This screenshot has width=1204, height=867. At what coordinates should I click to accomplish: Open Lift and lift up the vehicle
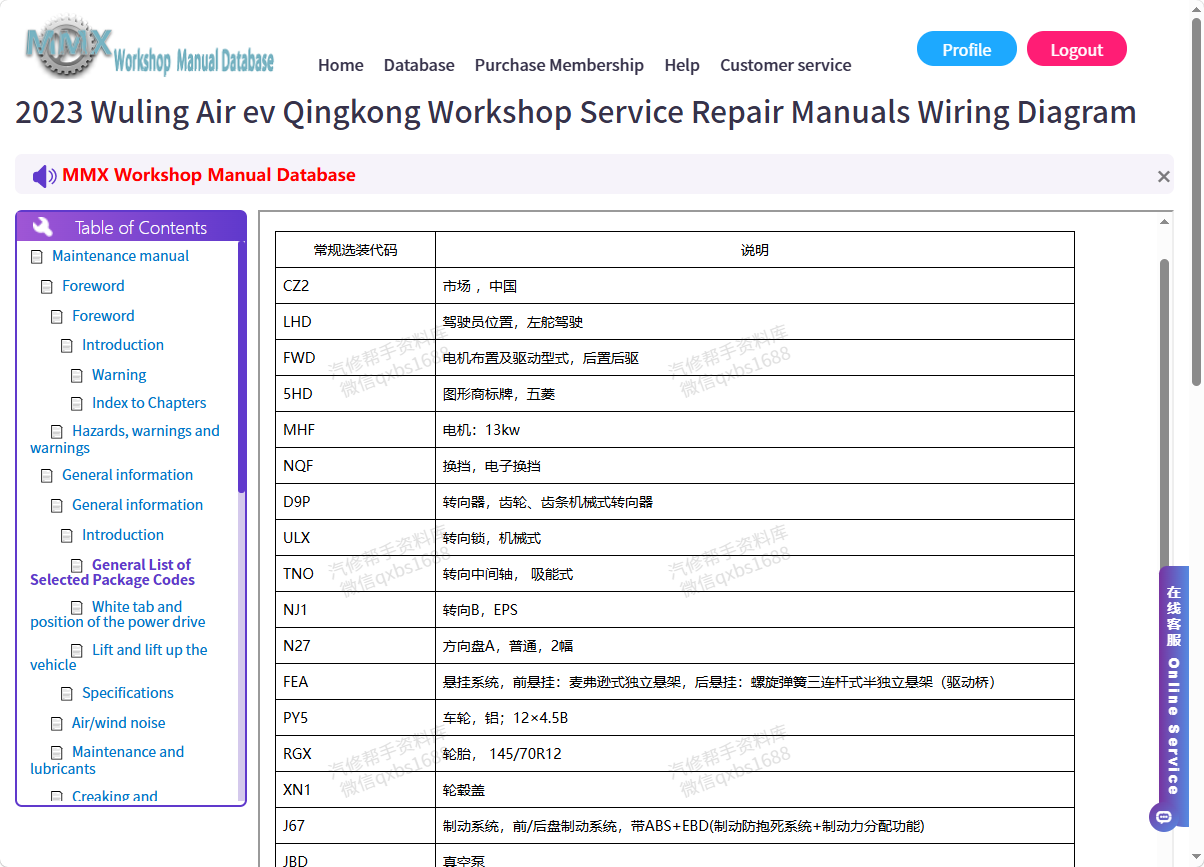[119, 657]
